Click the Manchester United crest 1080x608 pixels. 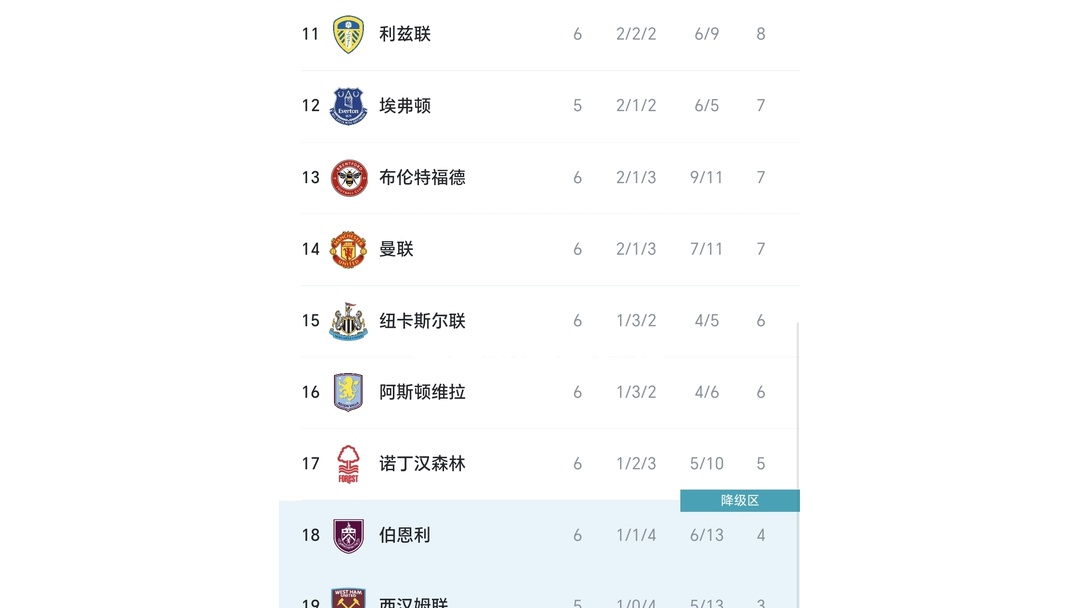(347, 249)
